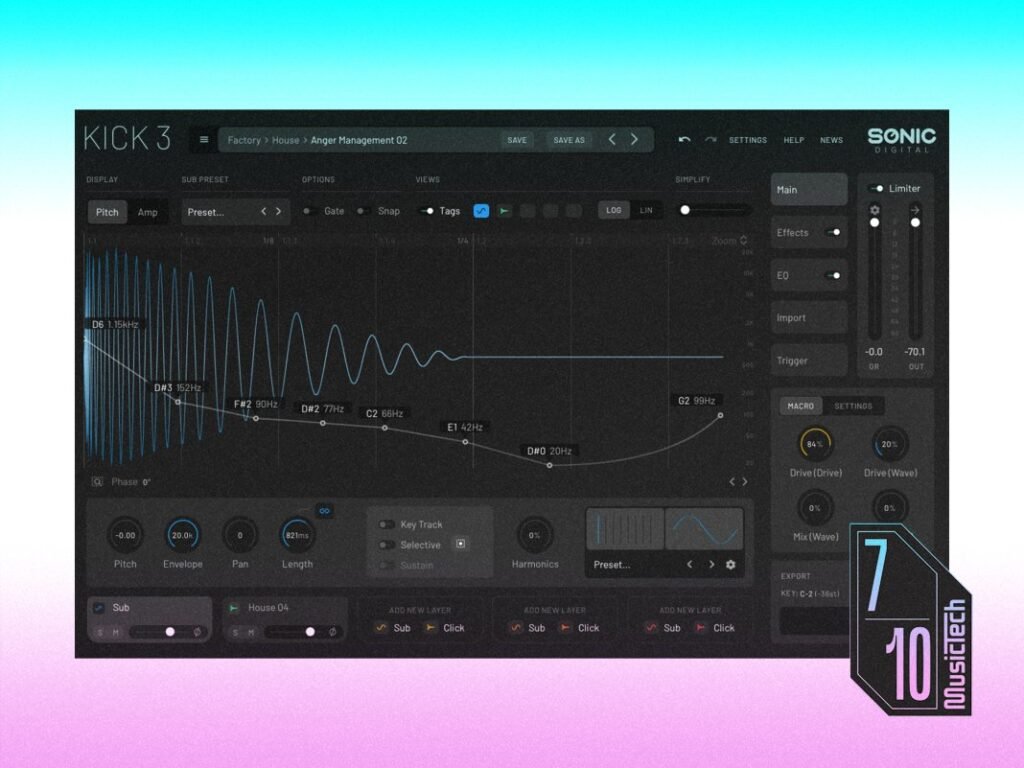Add Sub in second Add New Layer slot
Screen dimensions: 1024x768
point(528,628)
